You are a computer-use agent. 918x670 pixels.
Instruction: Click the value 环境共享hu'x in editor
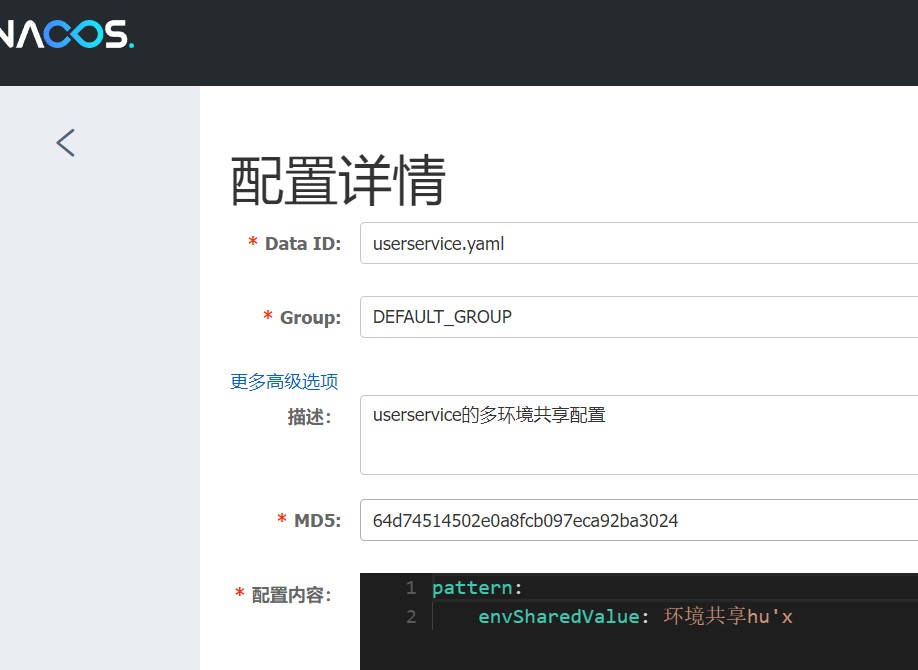click(x=728, y=616)
